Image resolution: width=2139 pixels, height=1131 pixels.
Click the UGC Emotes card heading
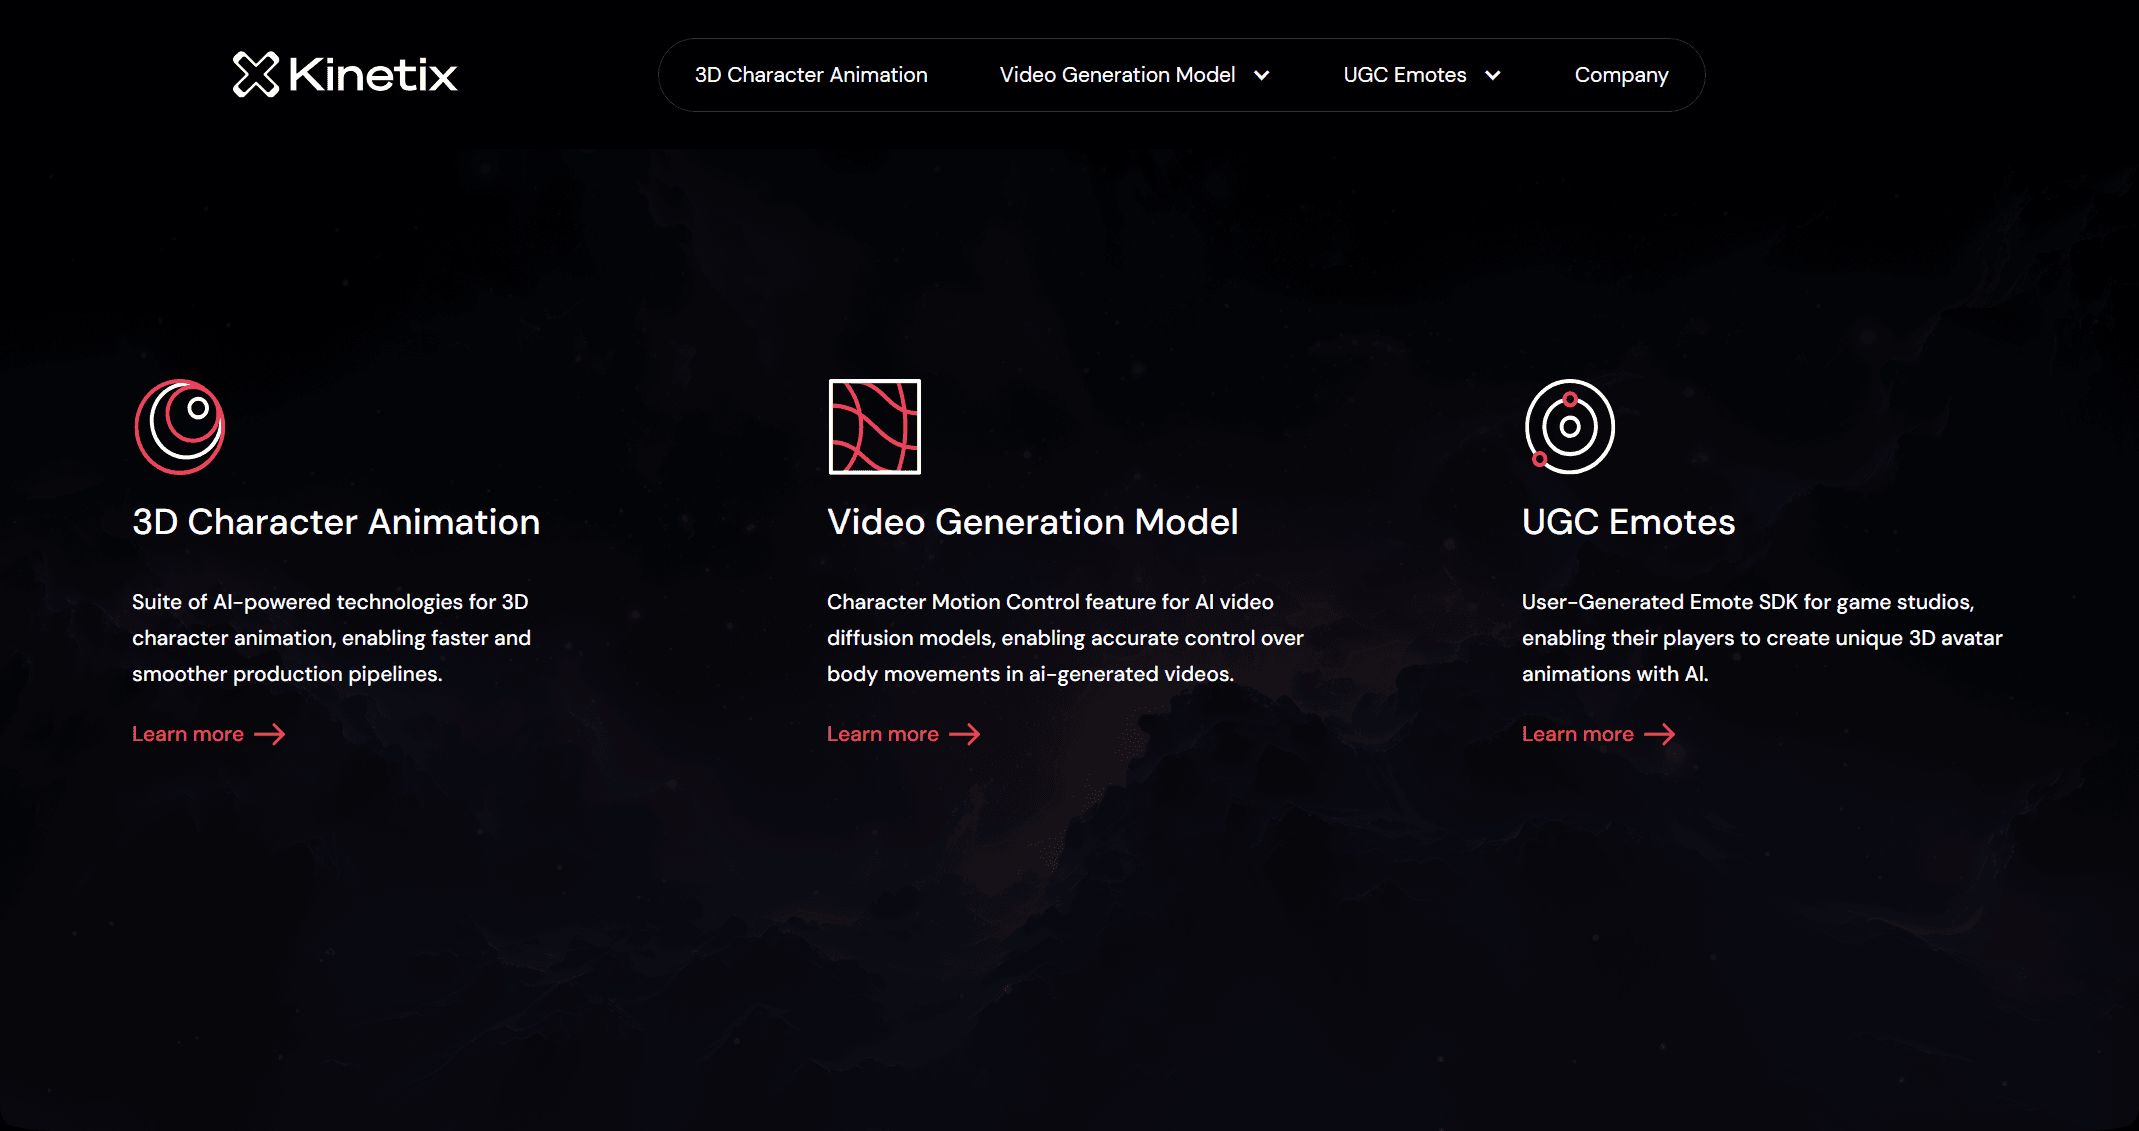click(1628, 522)
